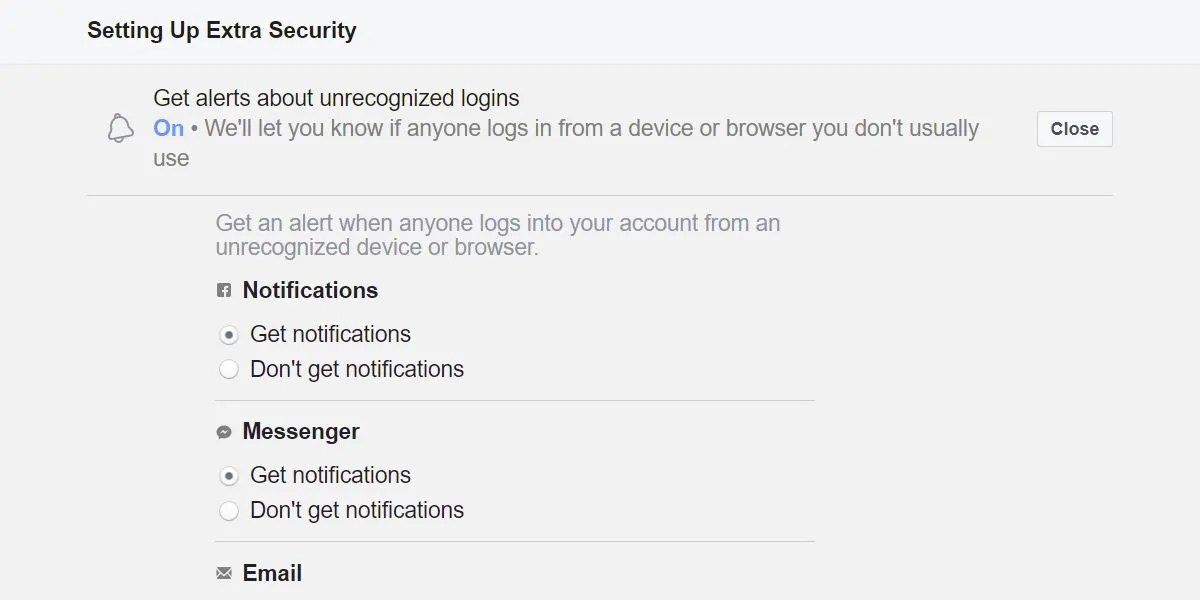Click the Close button
Viewport: 1200px width, 600px height.
coord(1074,128)
